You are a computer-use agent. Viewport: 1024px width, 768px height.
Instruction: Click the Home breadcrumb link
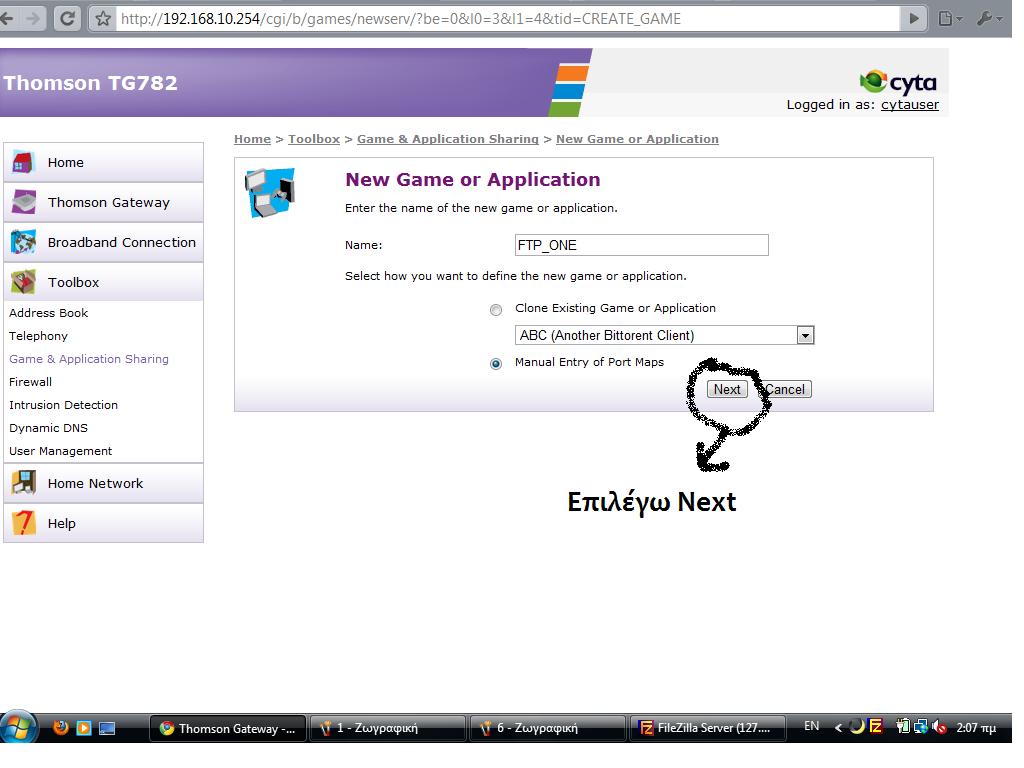(252, 139)
